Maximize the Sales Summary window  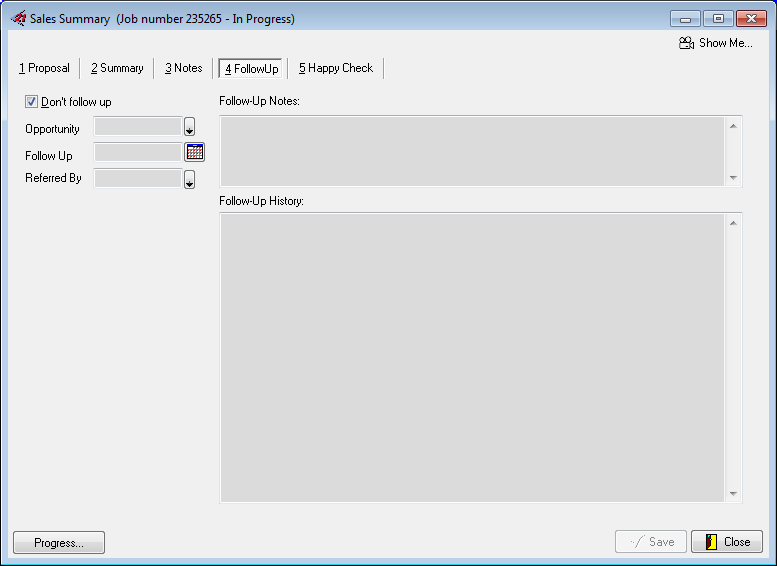tap(718, 19)
